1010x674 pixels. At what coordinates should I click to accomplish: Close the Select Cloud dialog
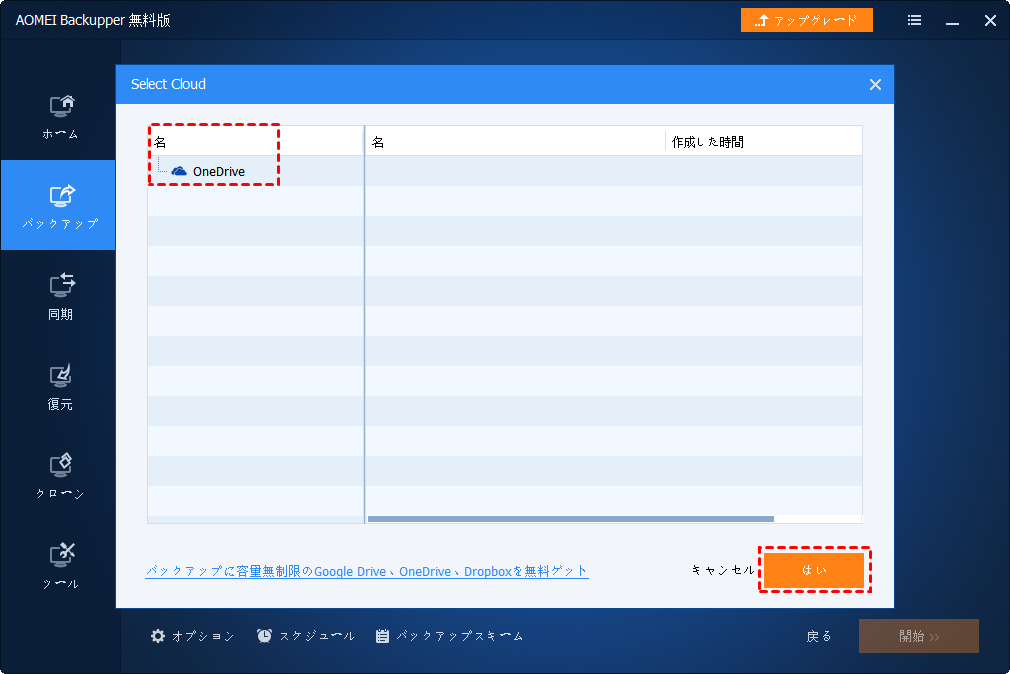[875, 84]
